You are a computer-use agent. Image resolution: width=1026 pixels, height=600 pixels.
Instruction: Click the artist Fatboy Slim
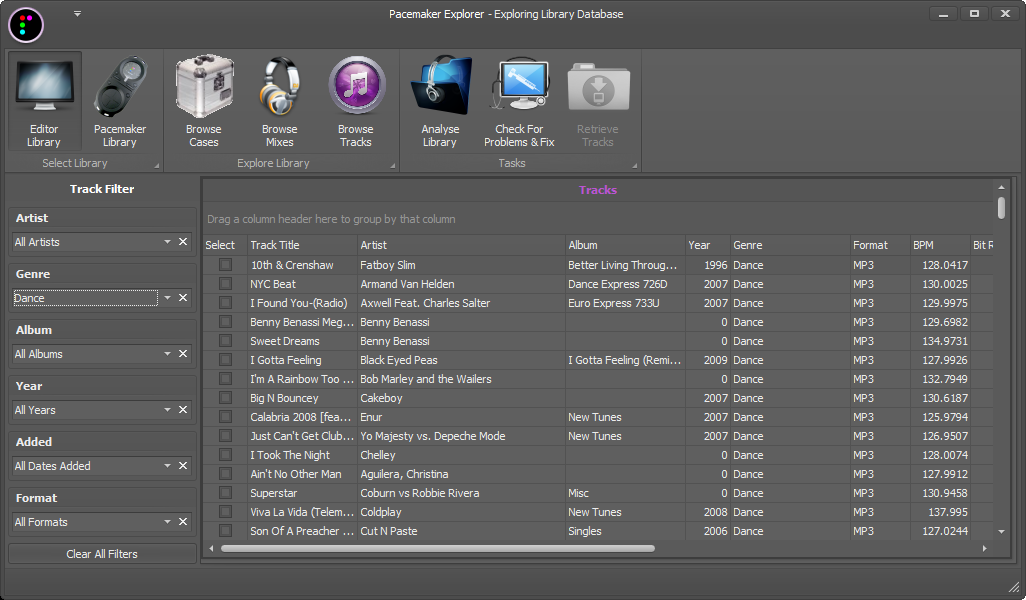[x=387, y=265]
